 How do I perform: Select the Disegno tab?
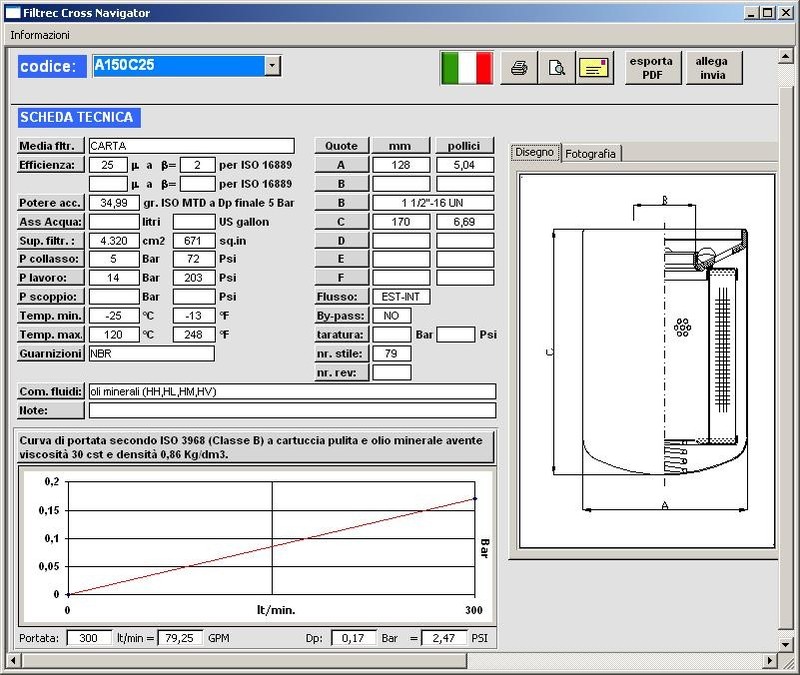[534, 153]
